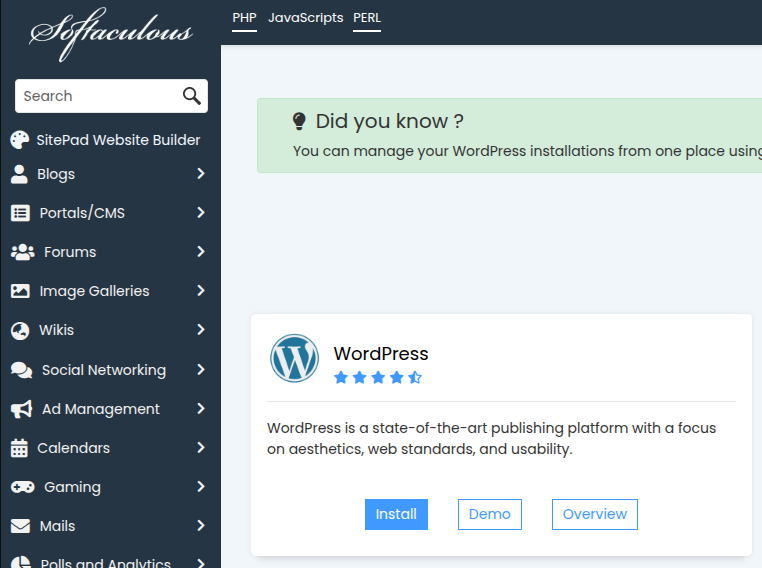Open SitePad Website Builder palette icon

20,140
